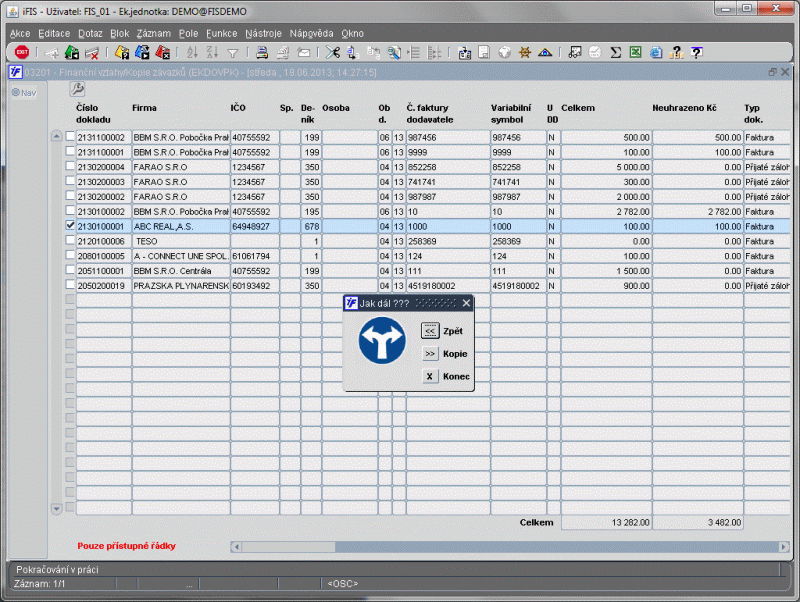Open the Nástroje menu

point(263,34)
